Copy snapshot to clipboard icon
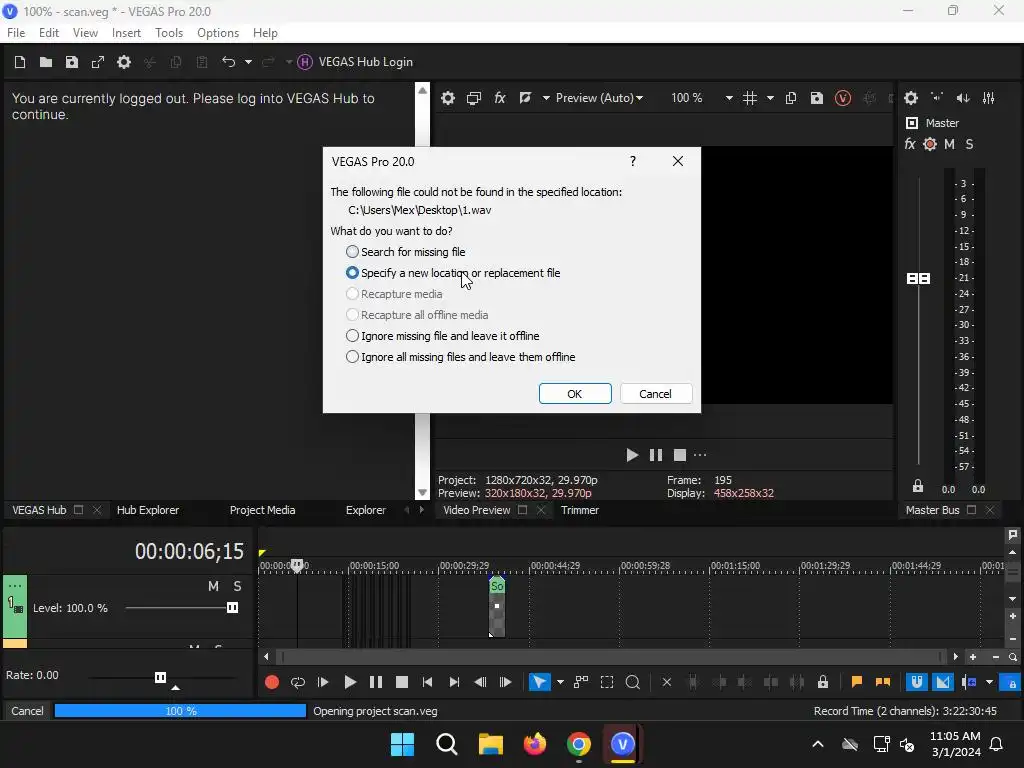Viewport: 1024px width, 768px height. tap(791, 98)
